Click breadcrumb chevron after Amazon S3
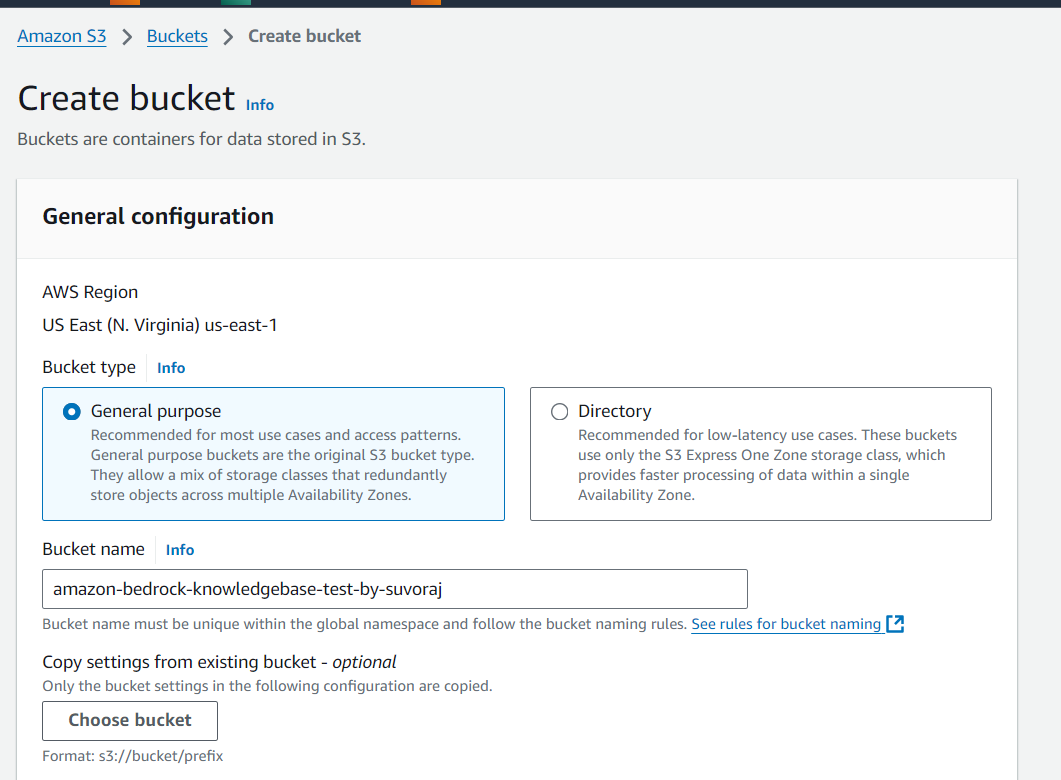 (126, 36)
